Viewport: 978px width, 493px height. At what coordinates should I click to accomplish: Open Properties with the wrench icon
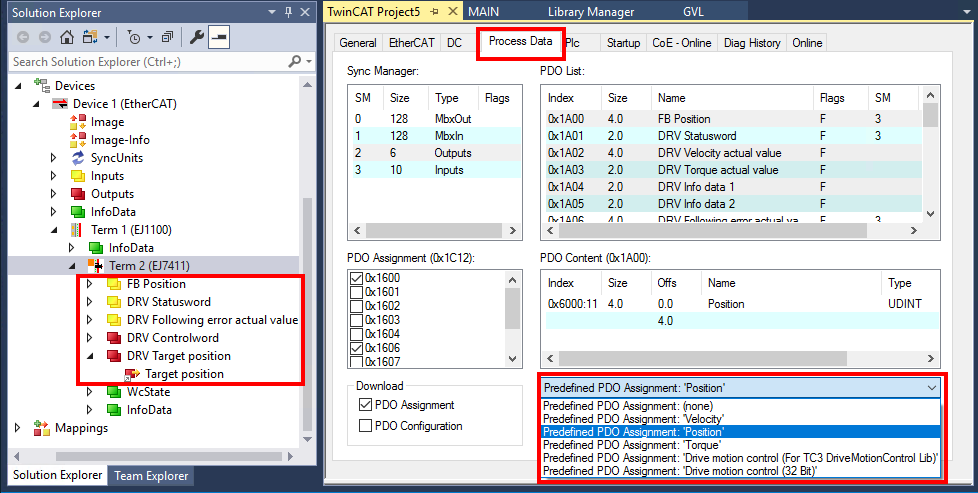point(197,37)
